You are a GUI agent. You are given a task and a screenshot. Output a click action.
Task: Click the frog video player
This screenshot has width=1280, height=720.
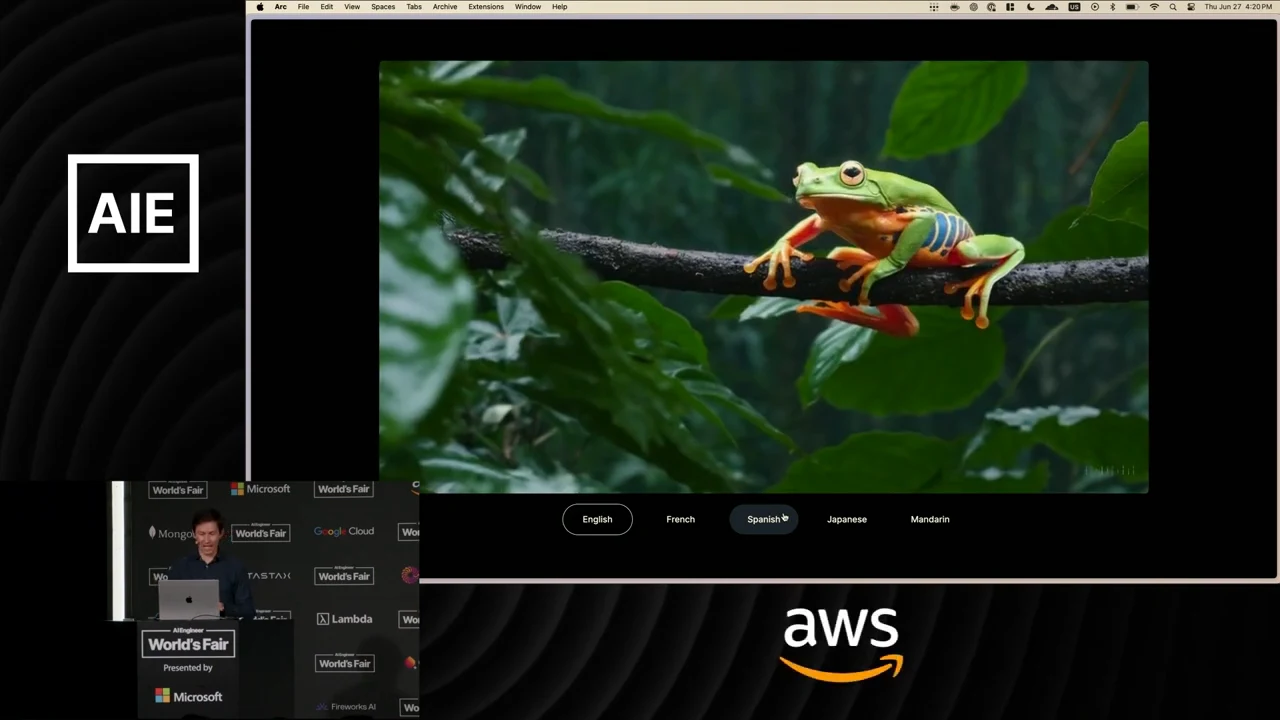[x=764, y=277]
